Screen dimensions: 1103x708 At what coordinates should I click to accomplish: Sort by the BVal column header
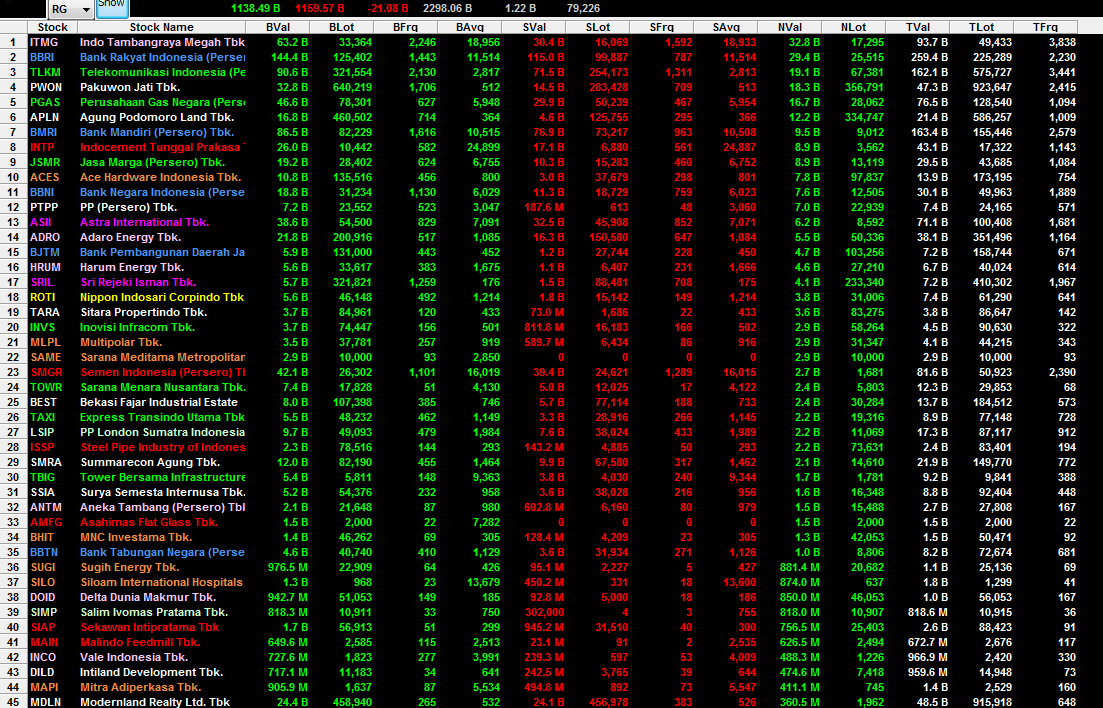pyautogui.click(x=278, y=27)
